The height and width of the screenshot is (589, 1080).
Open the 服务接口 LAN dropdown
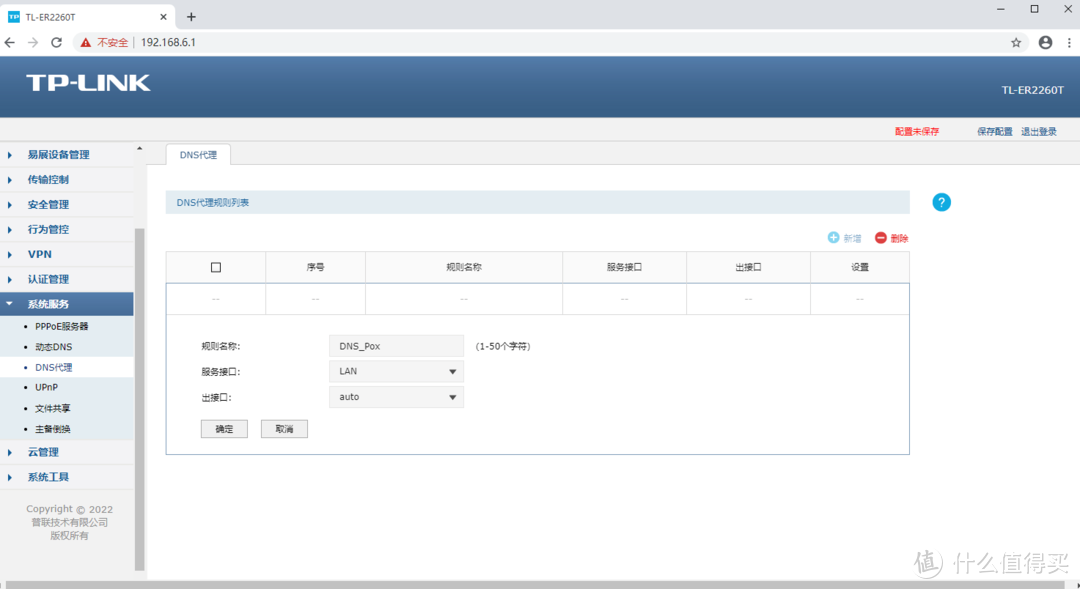pyautogui.click(x=396, y=371)
